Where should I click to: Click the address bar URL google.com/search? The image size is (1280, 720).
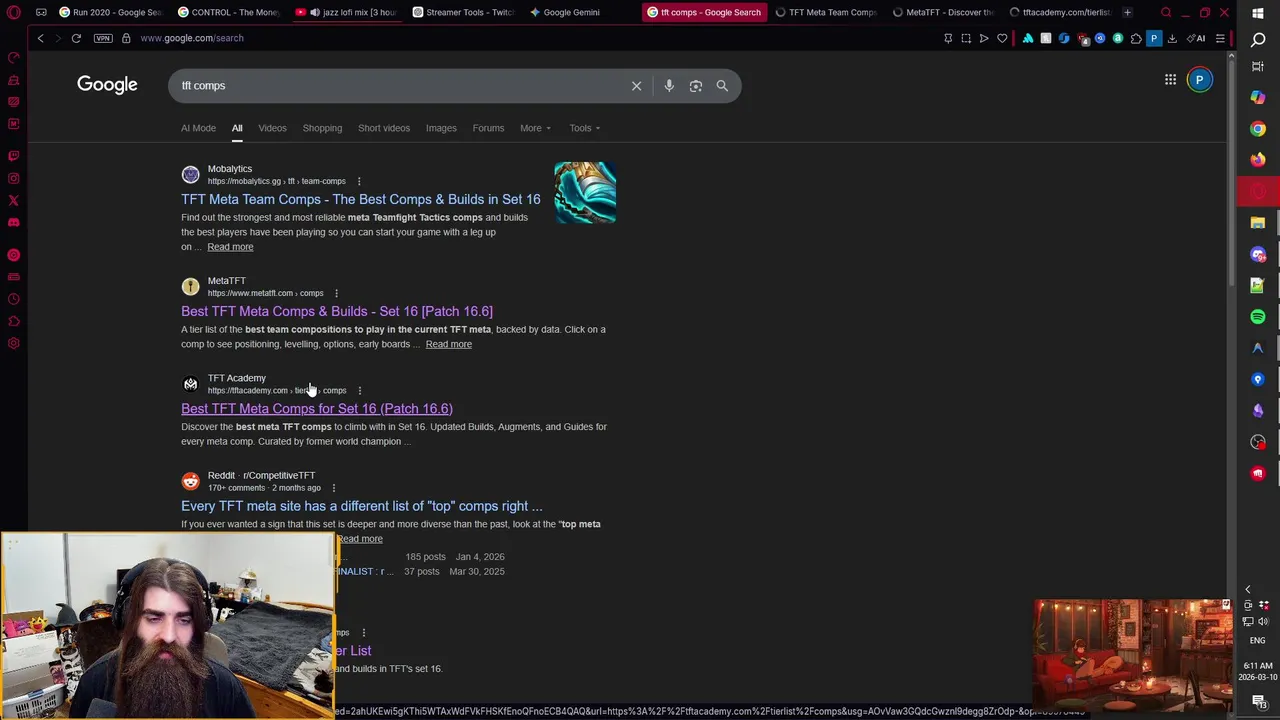(x=192, y=38)
